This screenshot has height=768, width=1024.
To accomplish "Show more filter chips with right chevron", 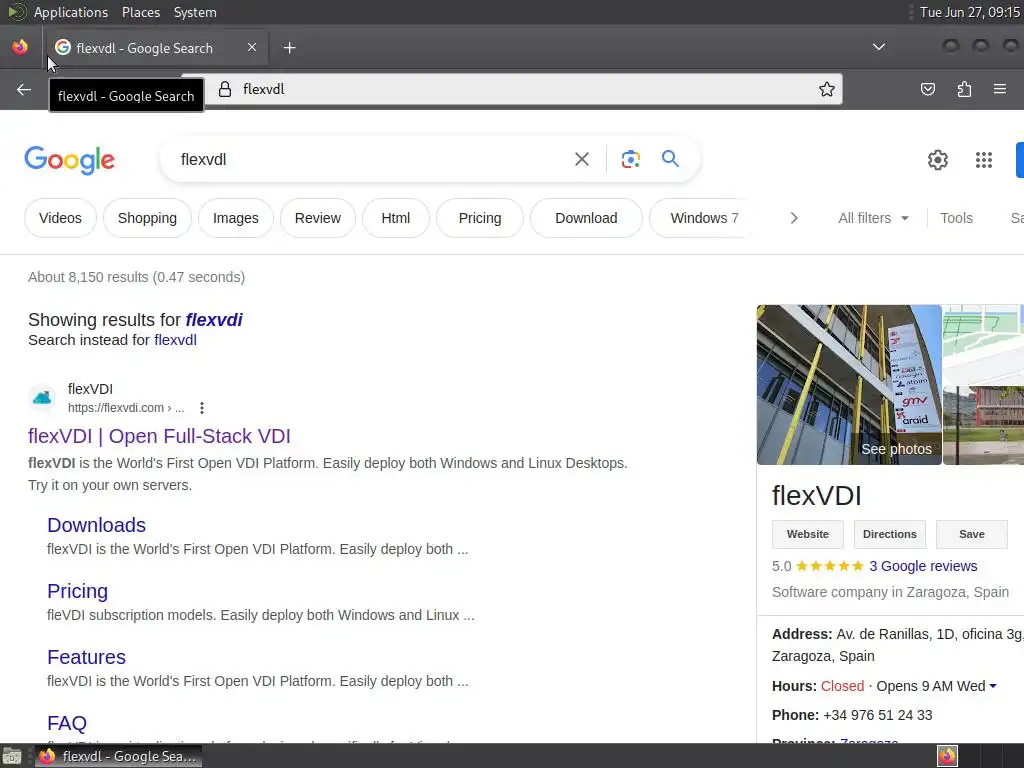I will (x=793, y=218).
